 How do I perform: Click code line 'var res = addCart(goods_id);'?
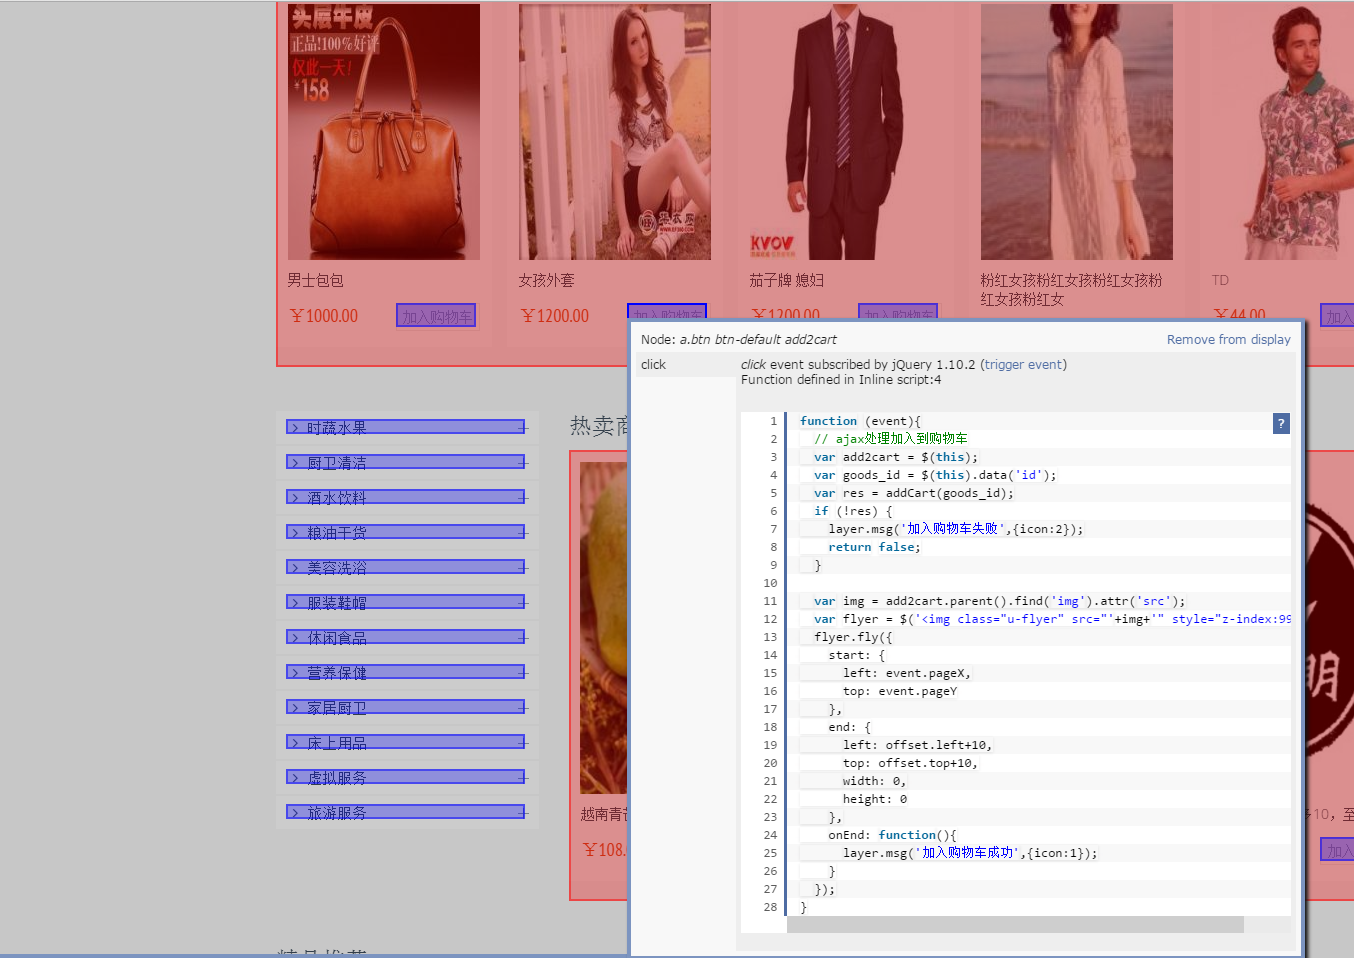point(914,493)
